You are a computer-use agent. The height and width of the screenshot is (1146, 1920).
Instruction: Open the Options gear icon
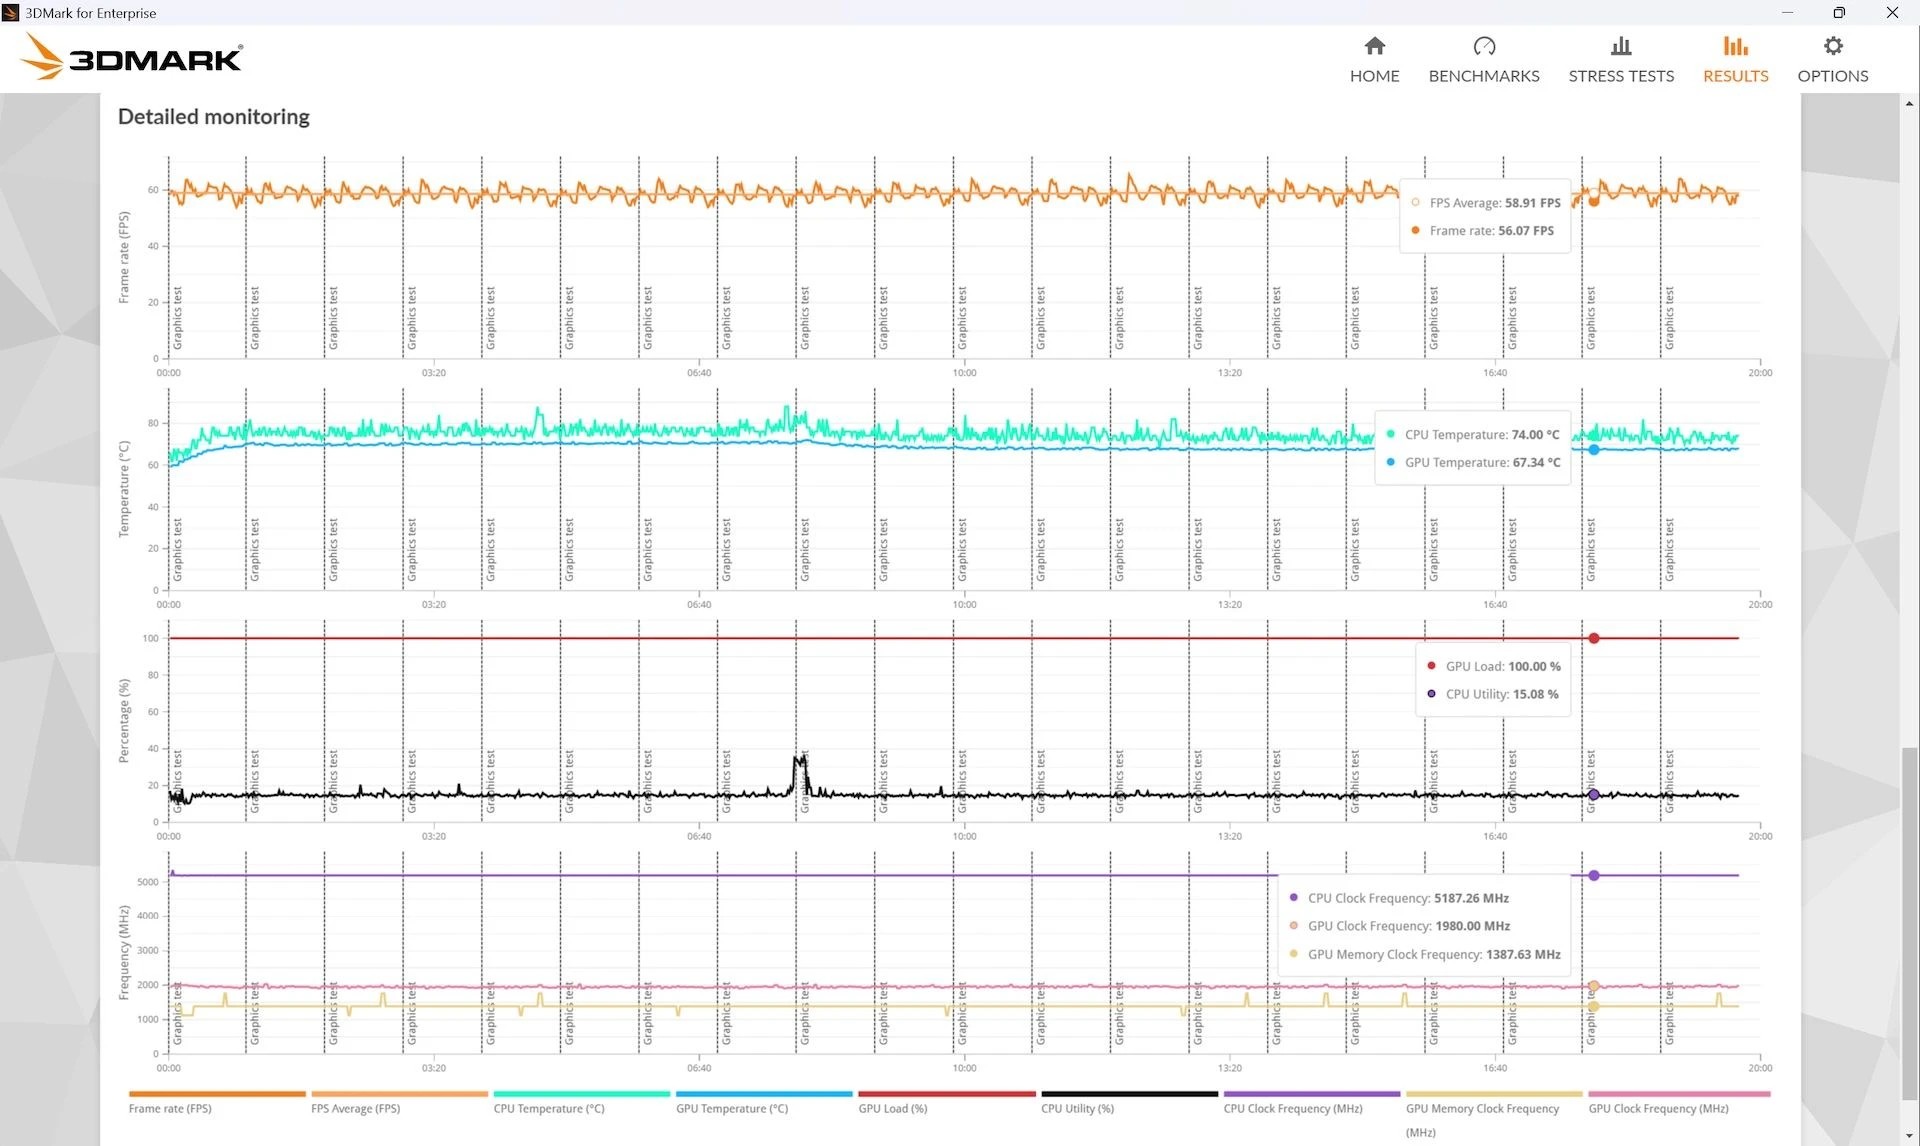pos(1832,46)
